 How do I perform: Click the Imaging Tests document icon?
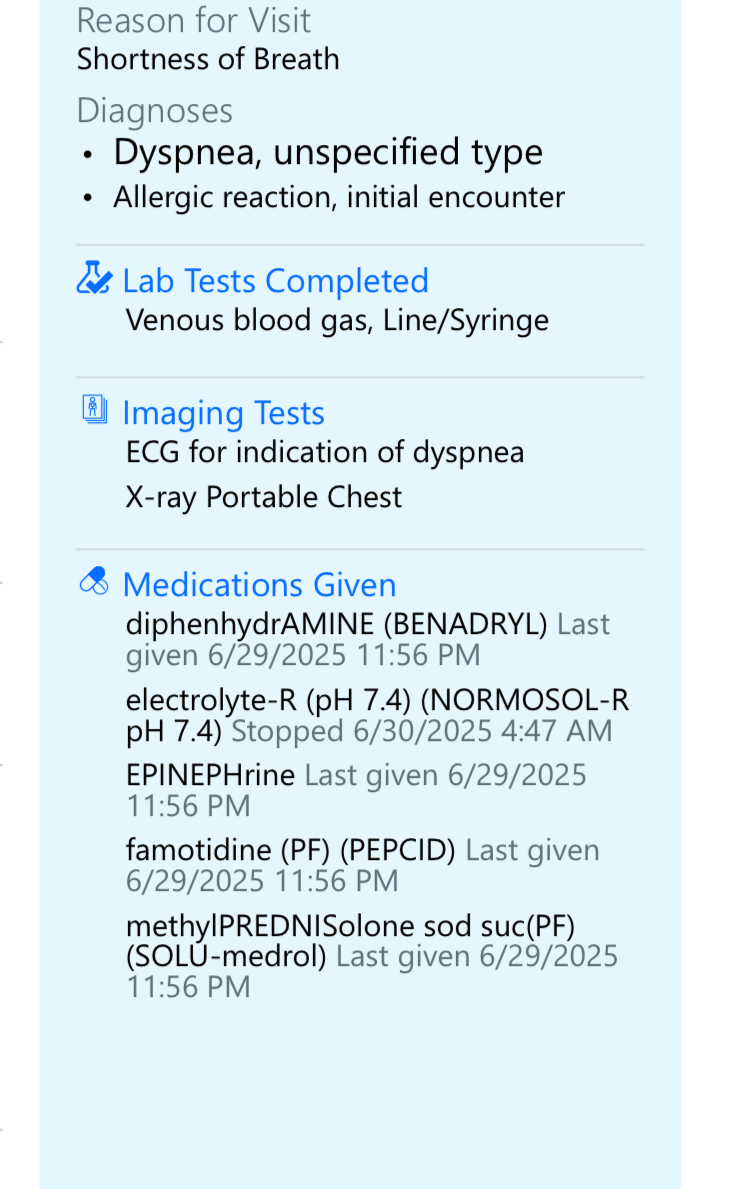click(x=94, y=410)
